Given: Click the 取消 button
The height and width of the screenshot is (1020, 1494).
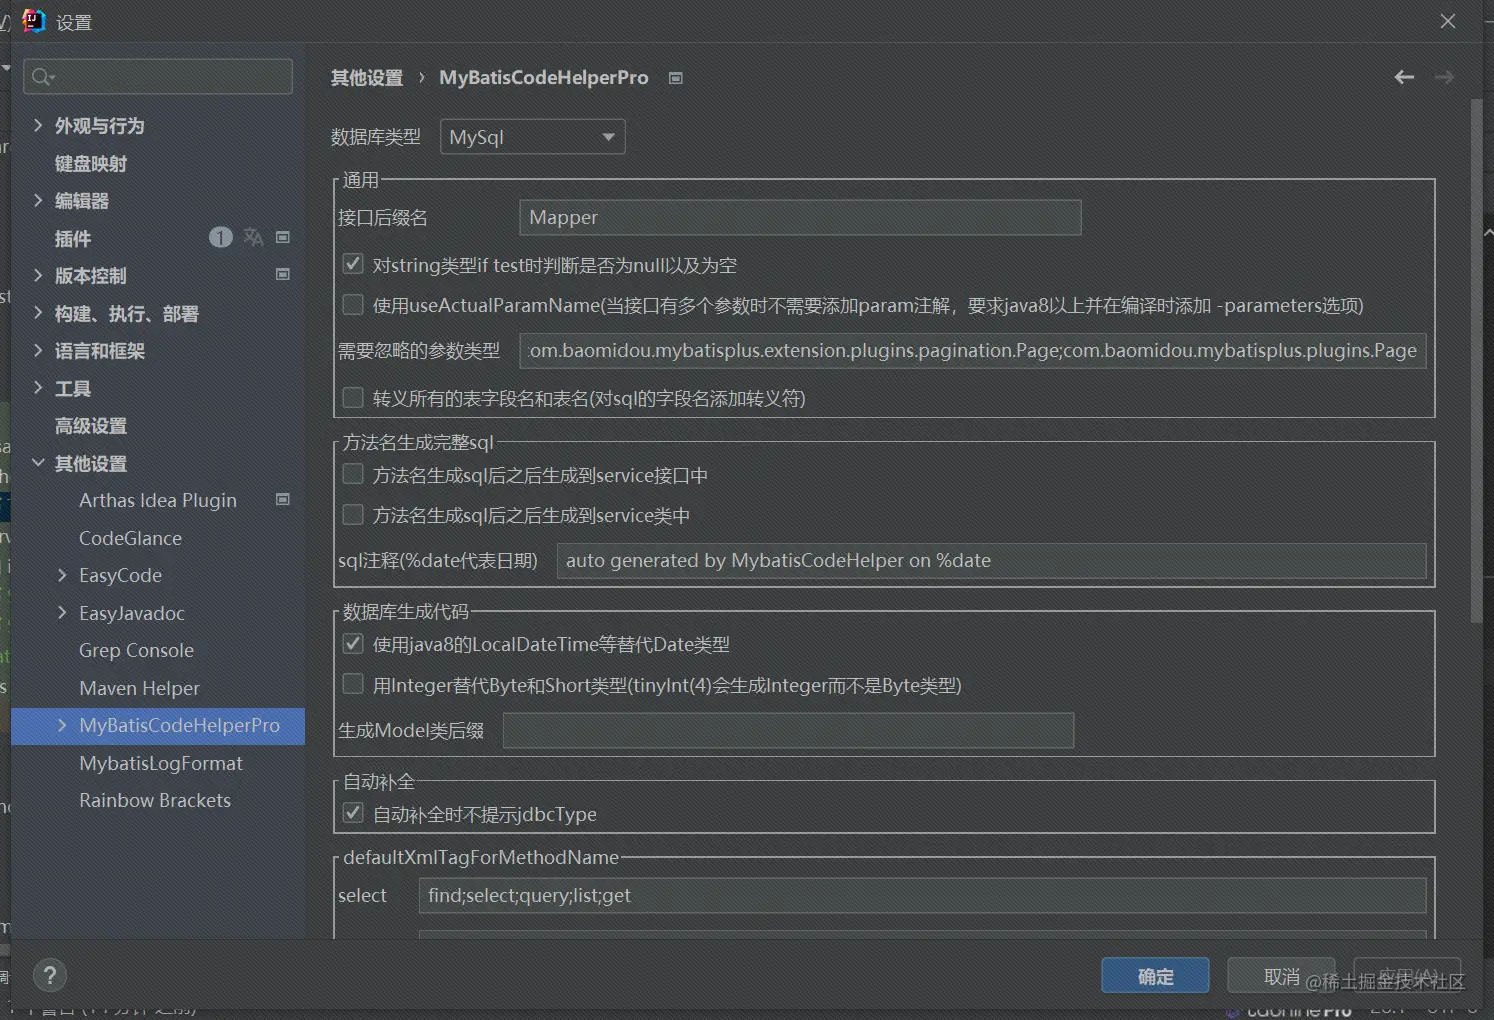Looking at the screenshot, I should coord(1282,976).
